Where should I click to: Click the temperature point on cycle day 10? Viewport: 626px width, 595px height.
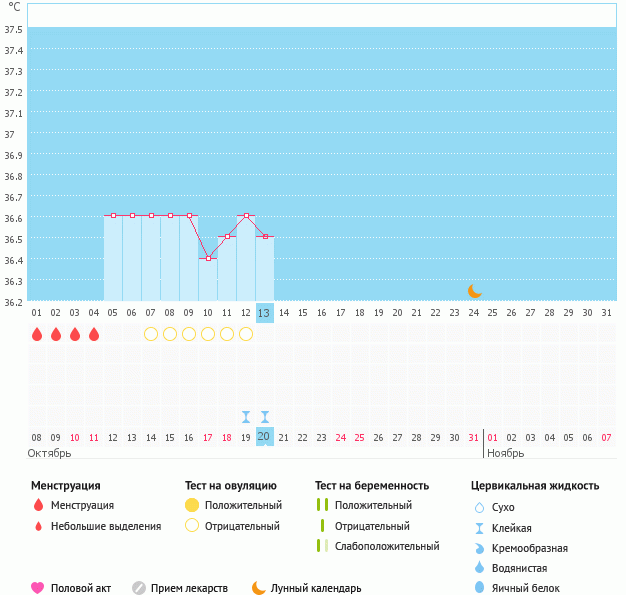click(208, 258)
